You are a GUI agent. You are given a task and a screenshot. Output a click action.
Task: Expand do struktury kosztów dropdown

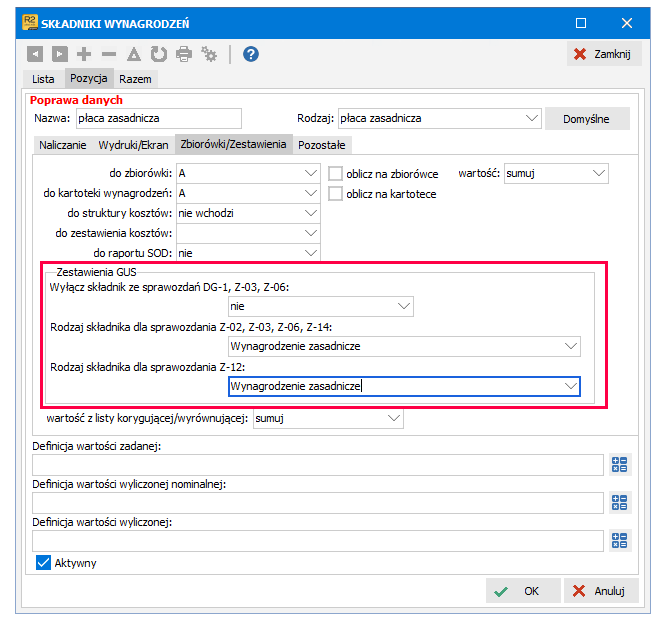311,213
